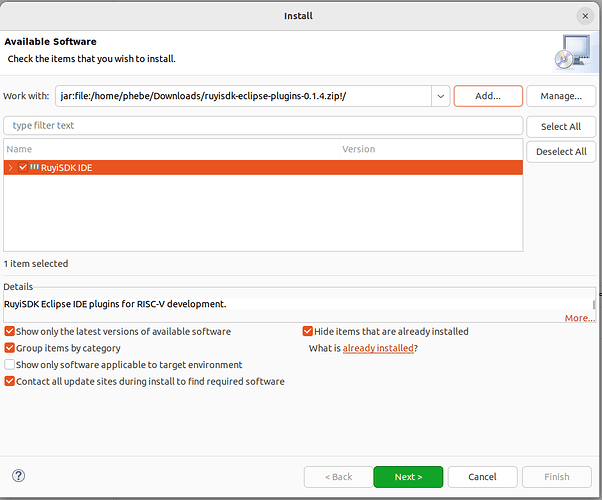Click the Manage... button
The image size is (602, 500).
[x=561, y=96]
